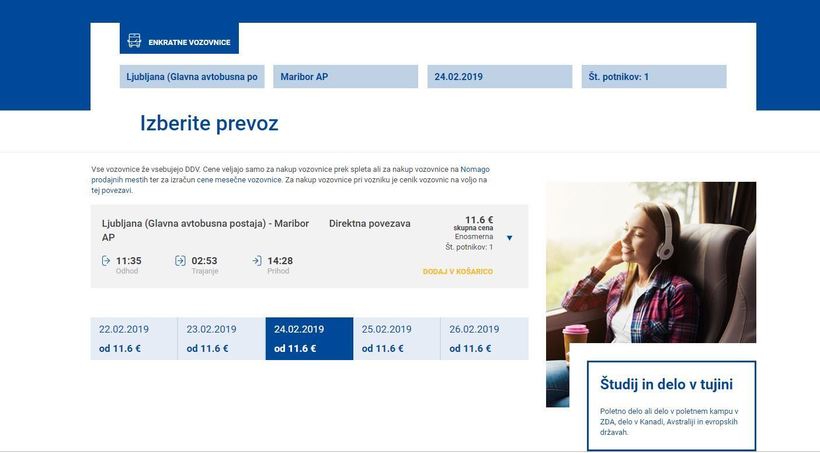
Task: Click the arrival arrow icon next to 14:28
Action: (257, 261)
